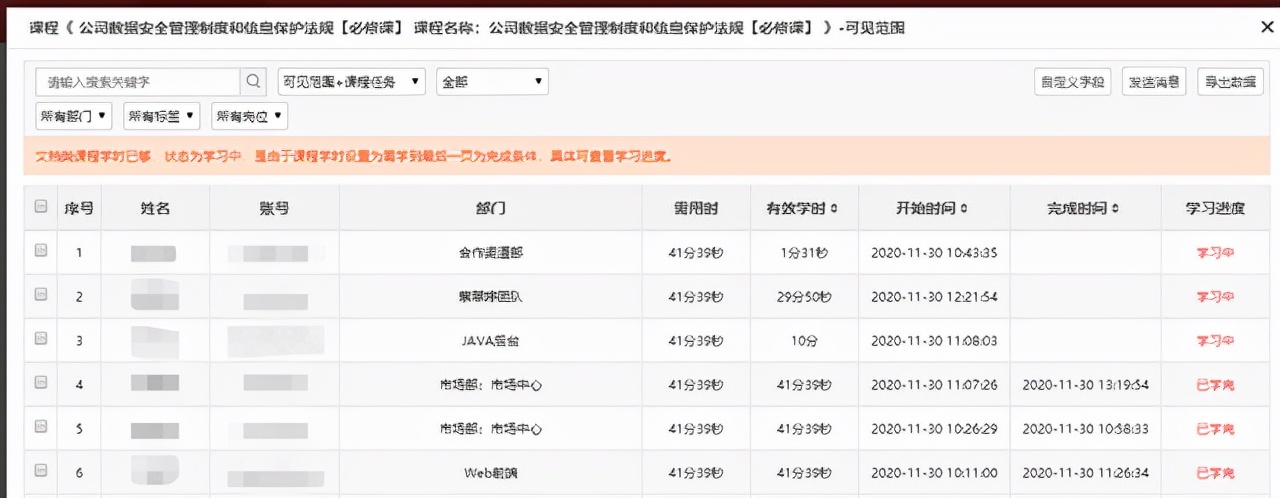1280x498 pixels.
Task: Click the magnifier search icon
Action: coord(254,82)
